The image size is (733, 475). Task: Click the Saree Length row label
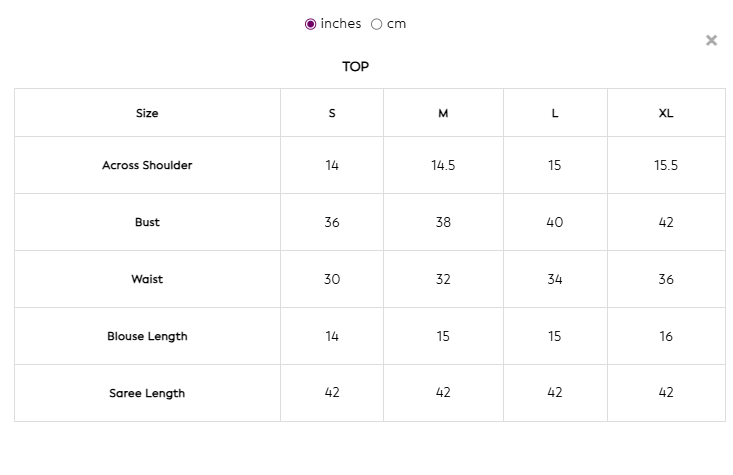147,393
